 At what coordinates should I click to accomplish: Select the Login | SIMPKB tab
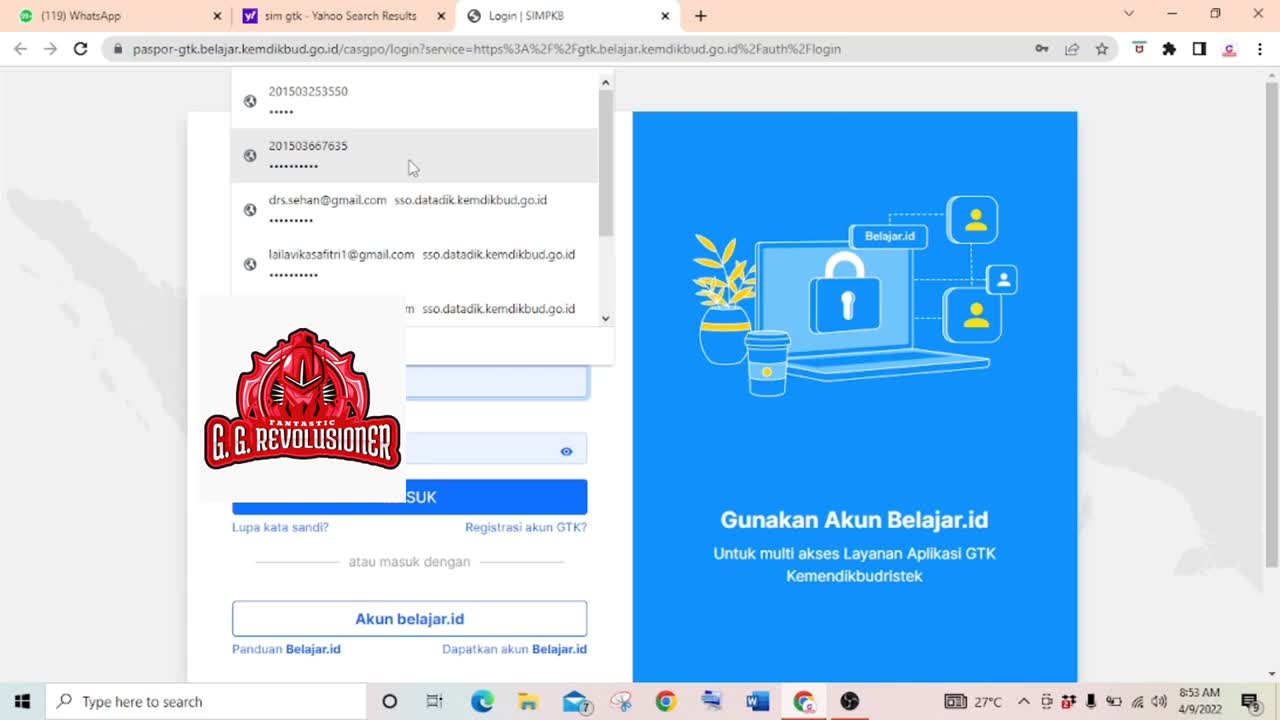pyautogui.click(x=568, y=16)
